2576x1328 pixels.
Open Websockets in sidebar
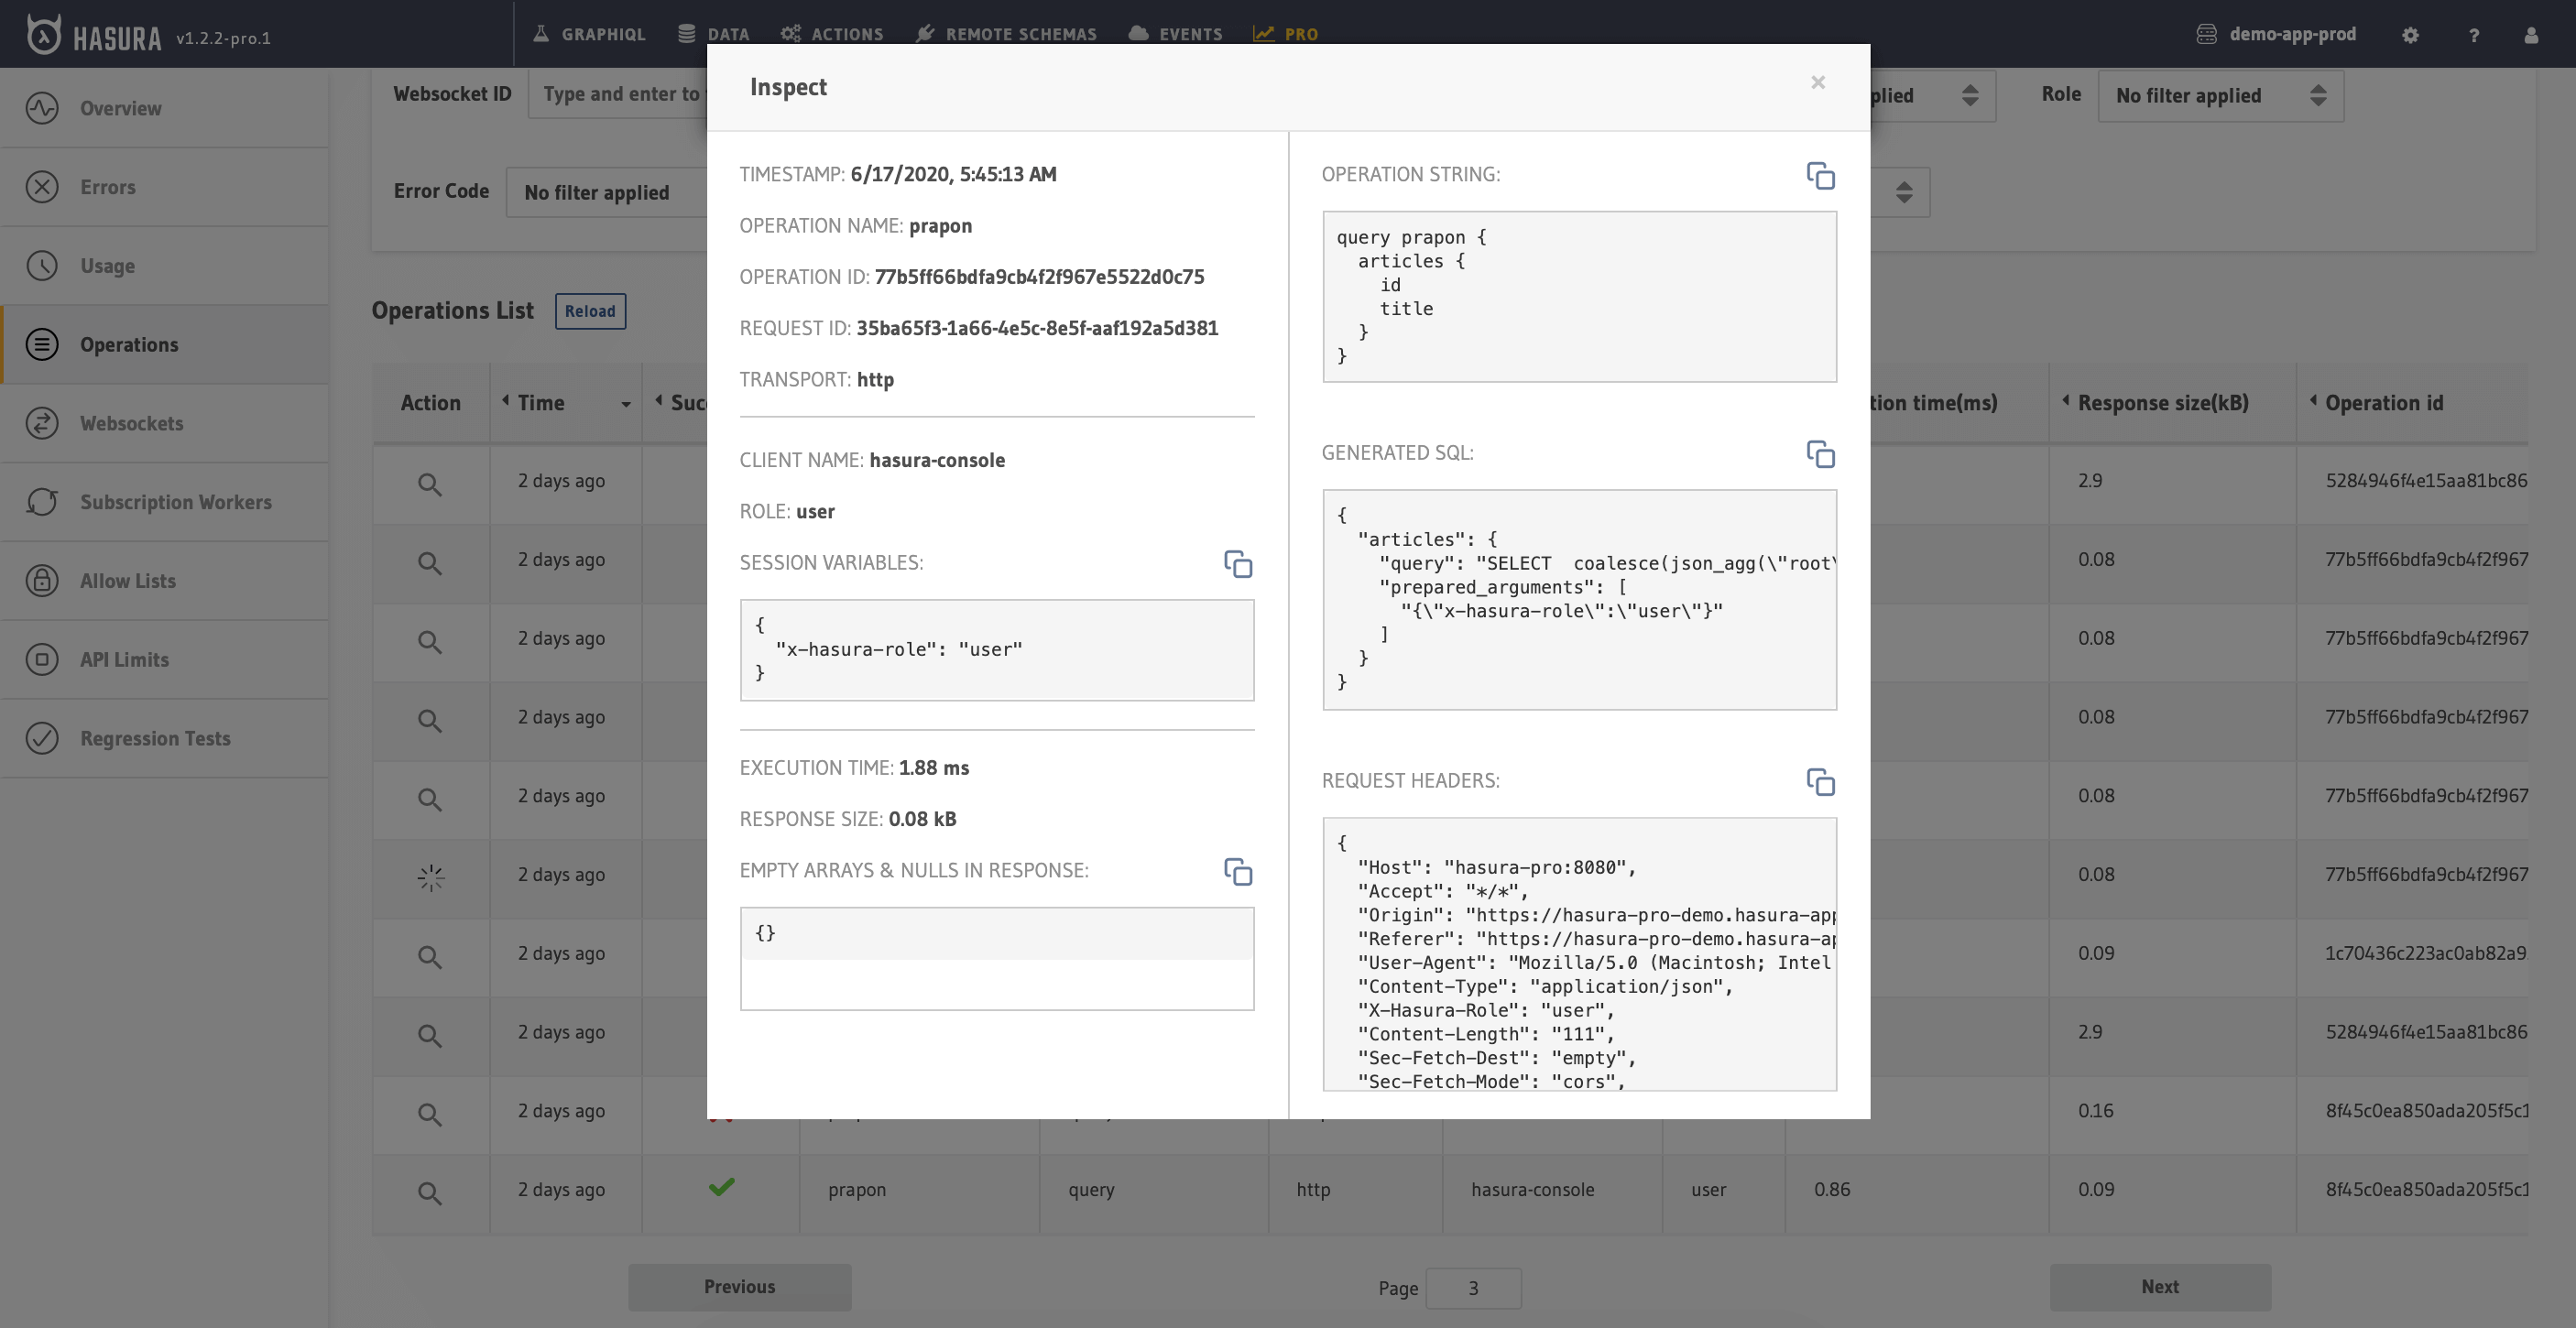click(165, 423)
